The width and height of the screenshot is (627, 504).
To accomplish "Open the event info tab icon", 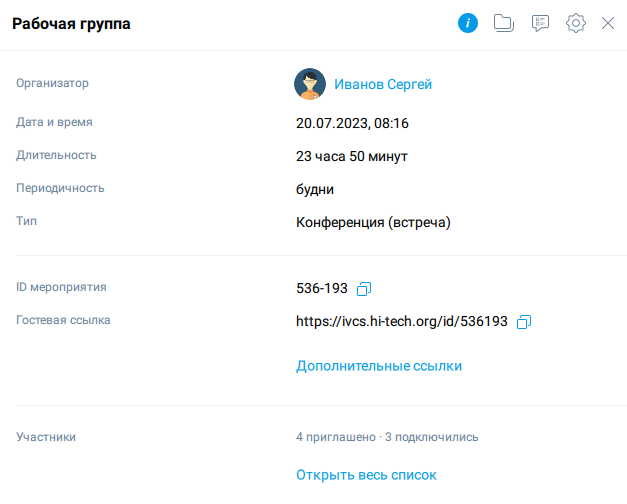I will [468, 23].
